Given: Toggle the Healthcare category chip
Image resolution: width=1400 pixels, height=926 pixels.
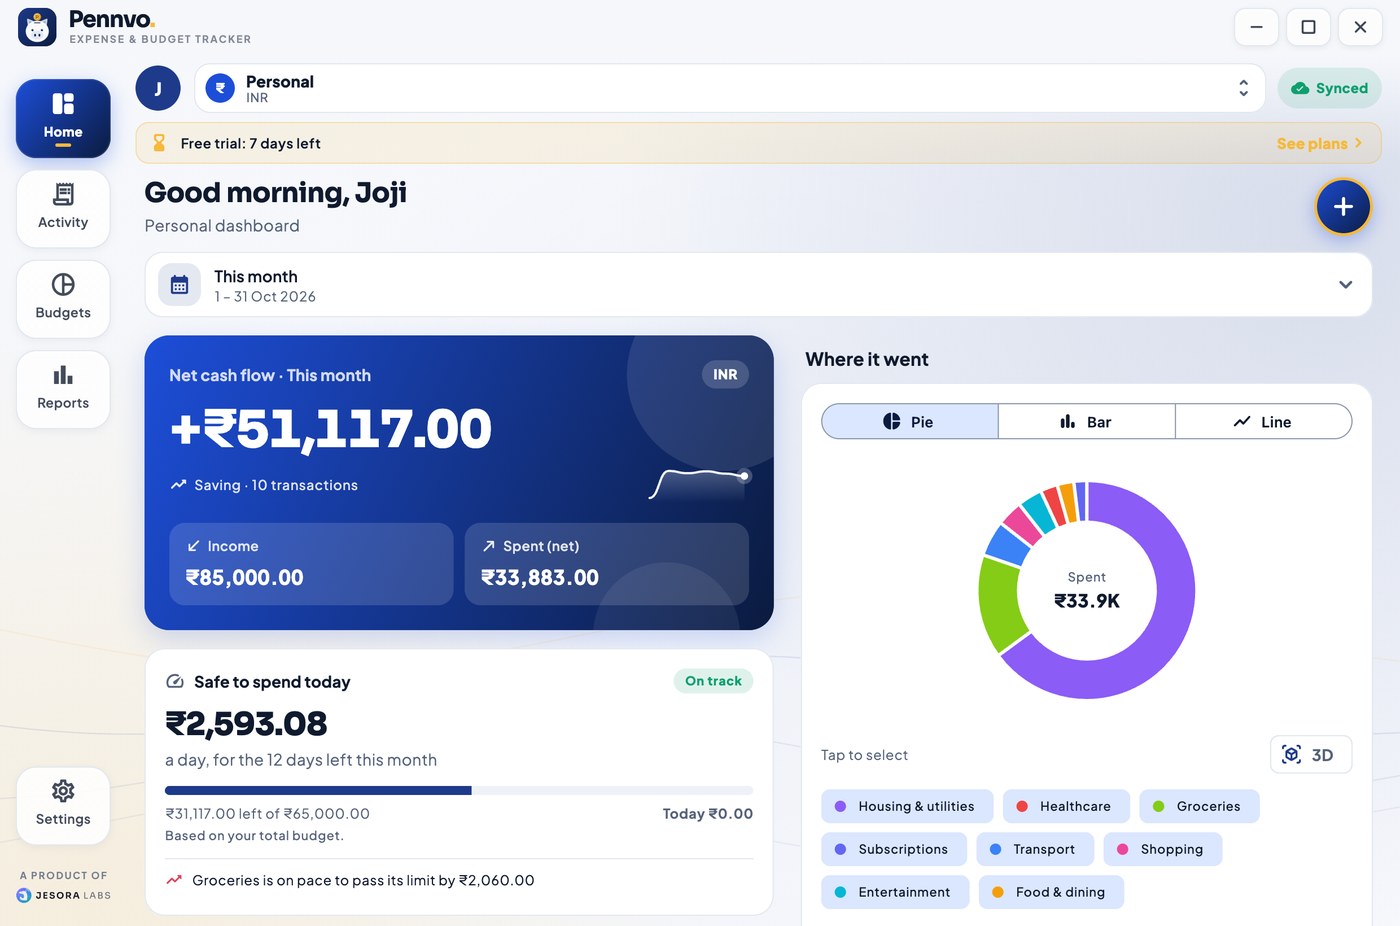Looking at the screenshot, I should [x=1066, y=806].
